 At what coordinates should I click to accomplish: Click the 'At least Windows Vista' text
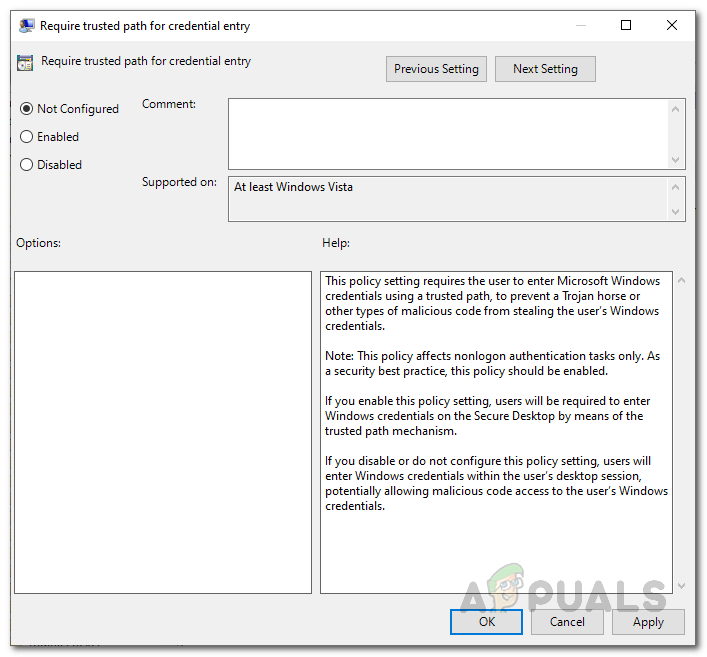(x=293, y=187)
